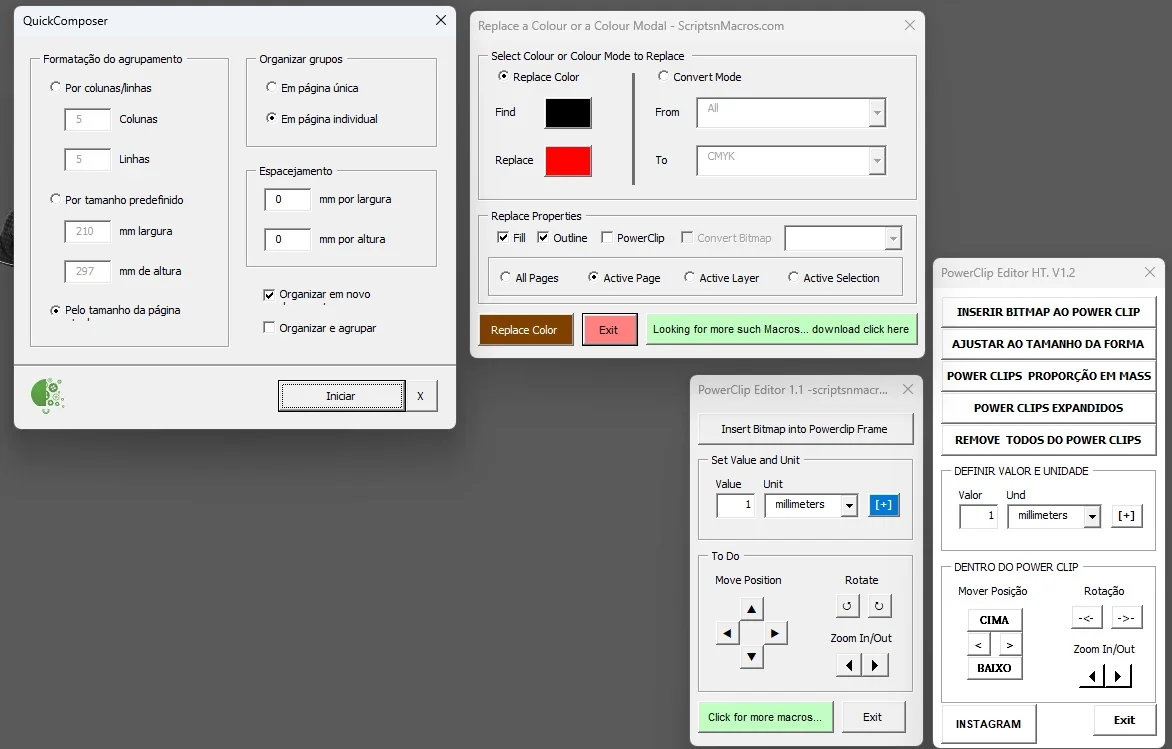Click the < move-left button in PowerClip Editor HT
This screenshot has width=1172, height=749.
pyautogui.click(x=978, y=645)
